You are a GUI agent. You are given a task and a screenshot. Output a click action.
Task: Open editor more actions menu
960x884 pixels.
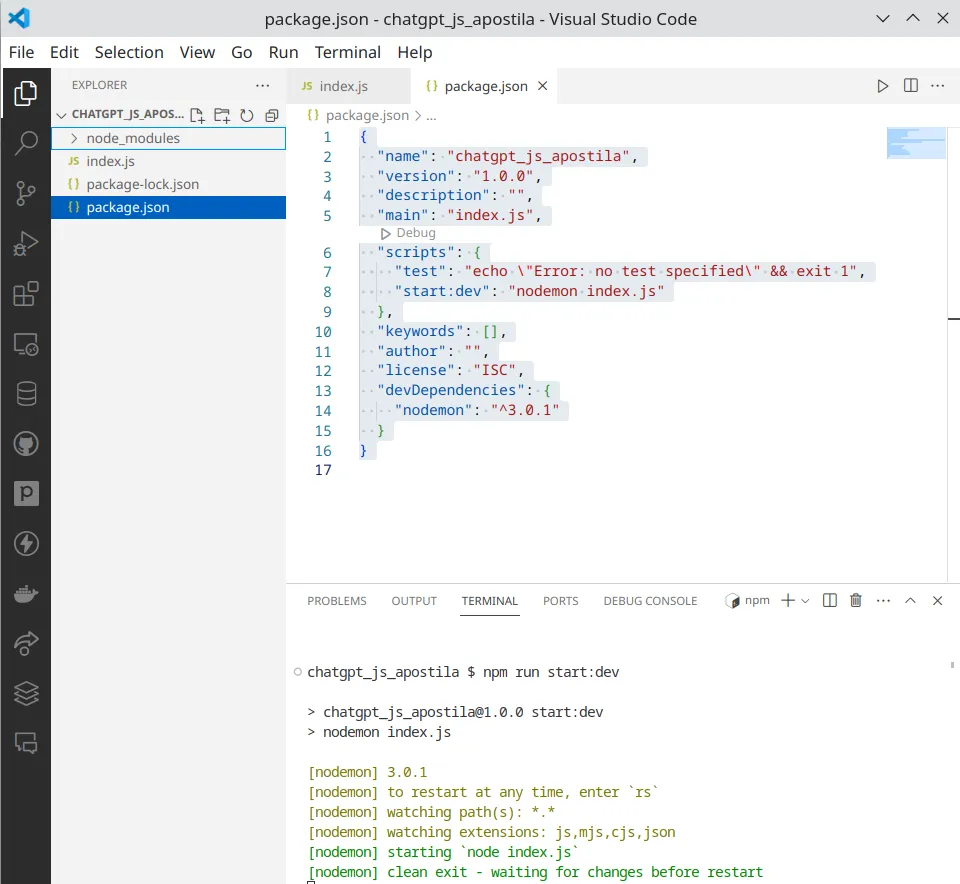(x=937, y=86)
